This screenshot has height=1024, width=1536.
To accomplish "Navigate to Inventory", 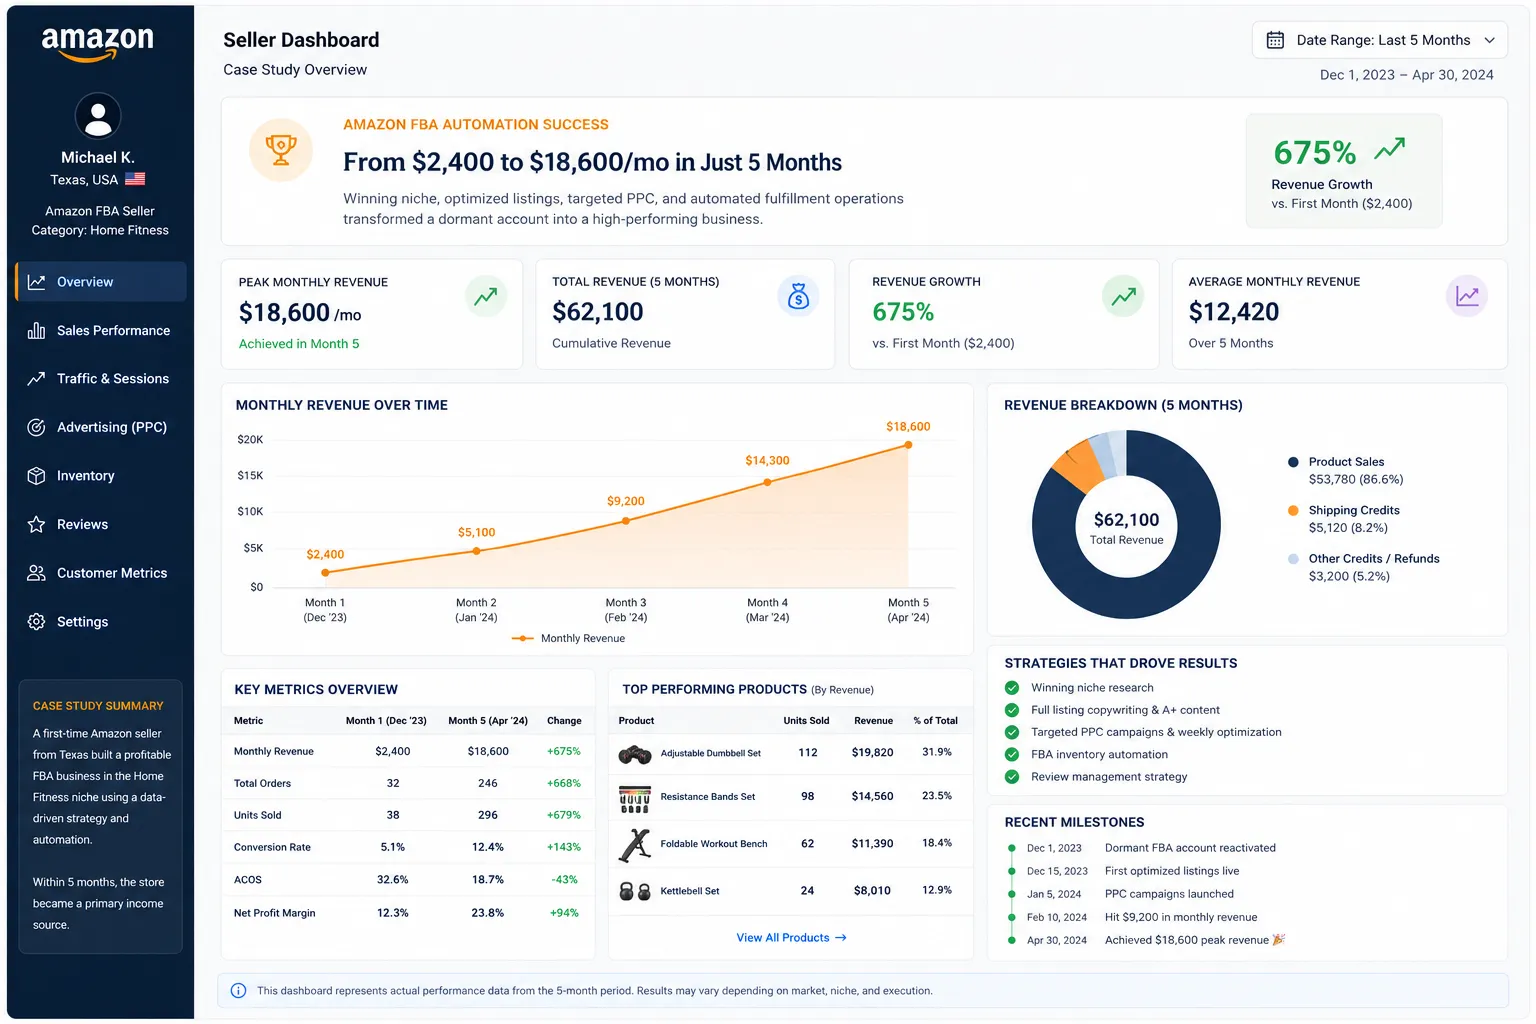I will click(x=101, y=476).
